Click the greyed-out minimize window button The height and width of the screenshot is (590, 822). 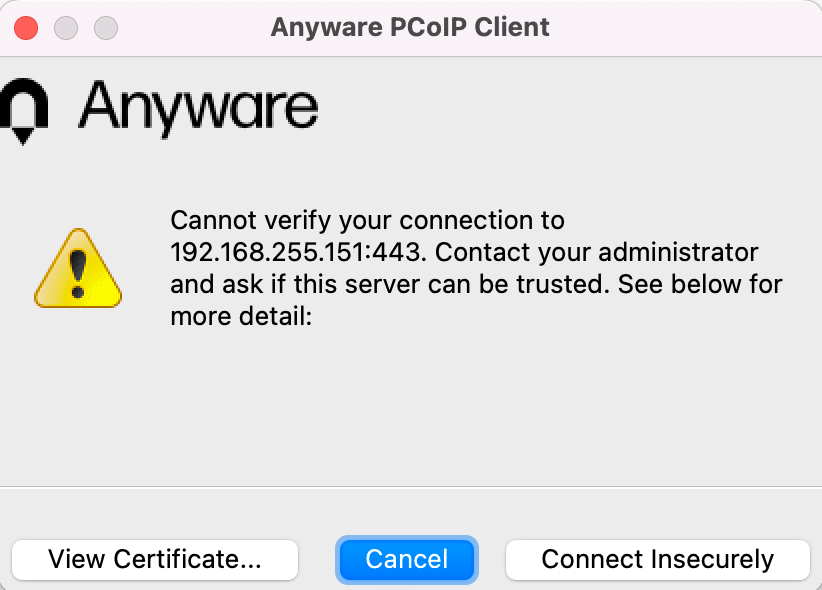click(x=66, y=28)
